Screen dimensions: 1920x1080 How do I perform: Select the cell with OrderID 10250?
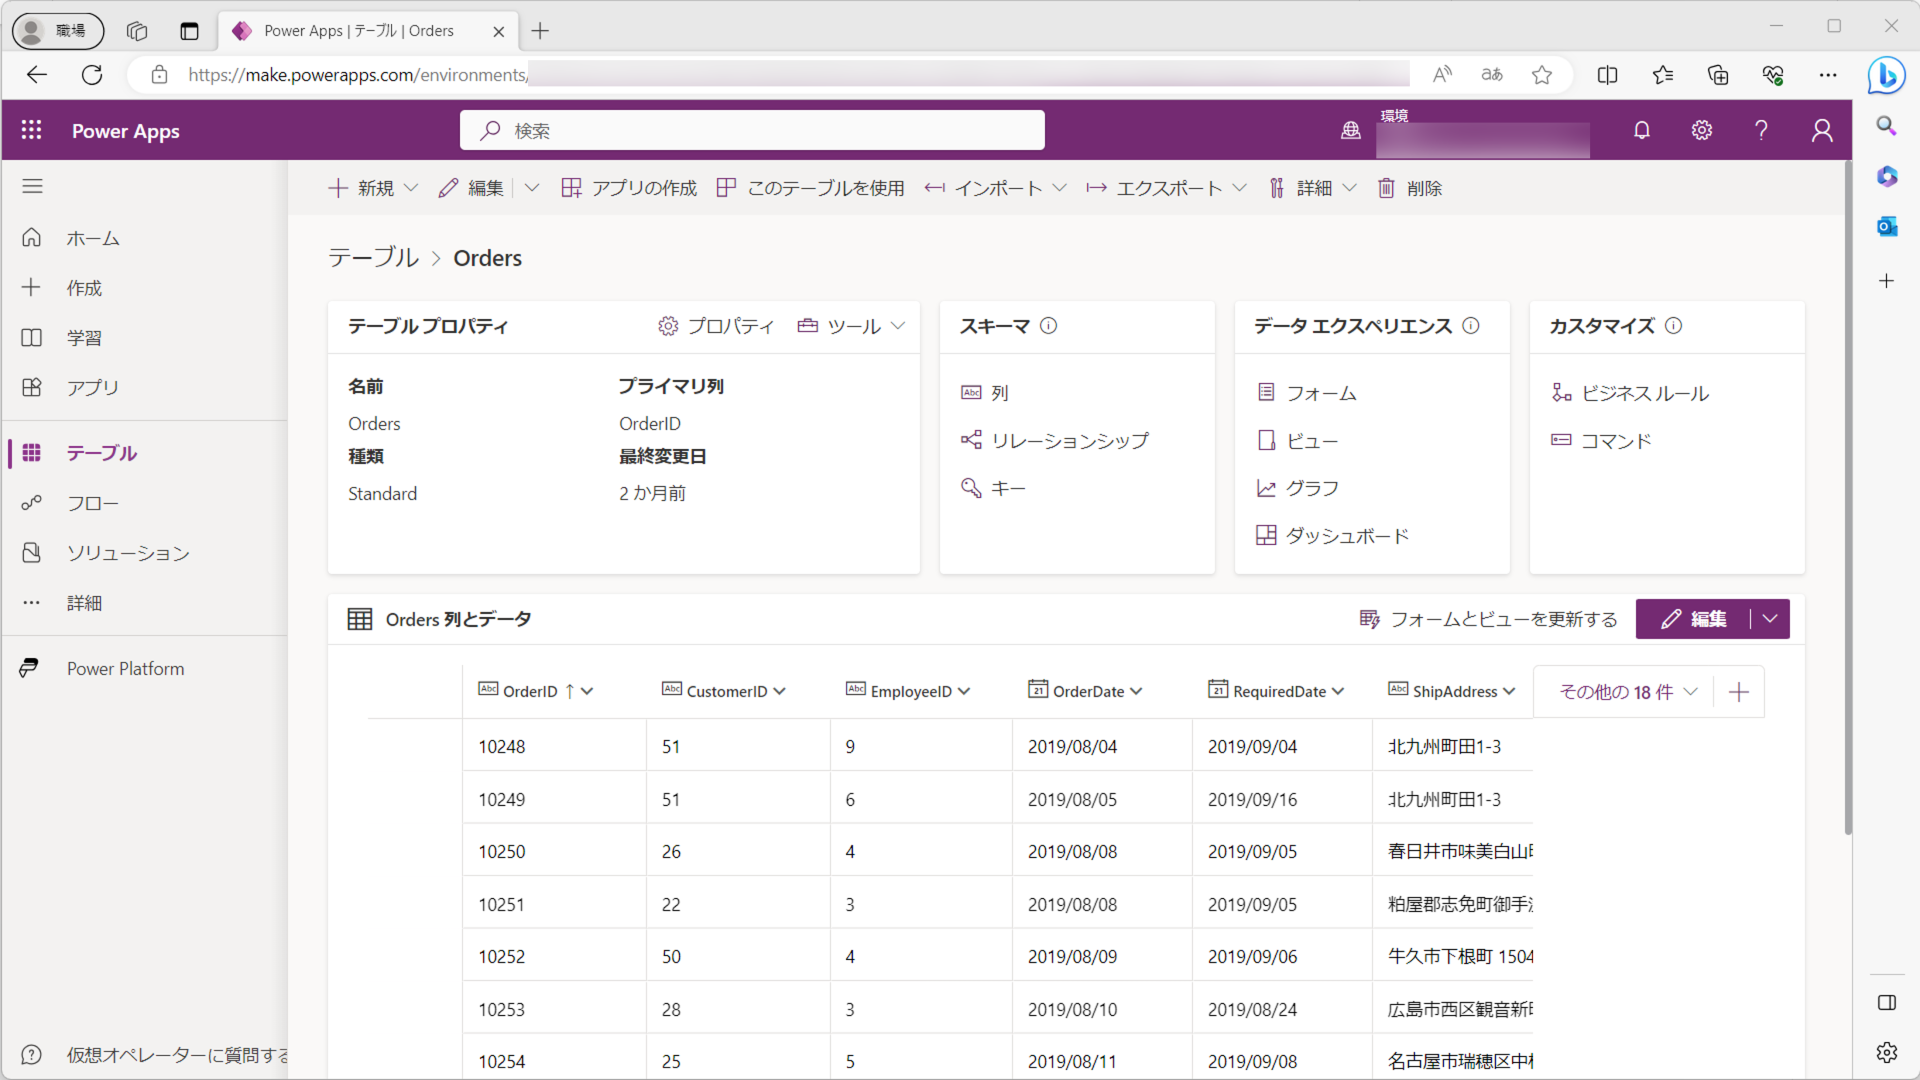pos(554,852)
